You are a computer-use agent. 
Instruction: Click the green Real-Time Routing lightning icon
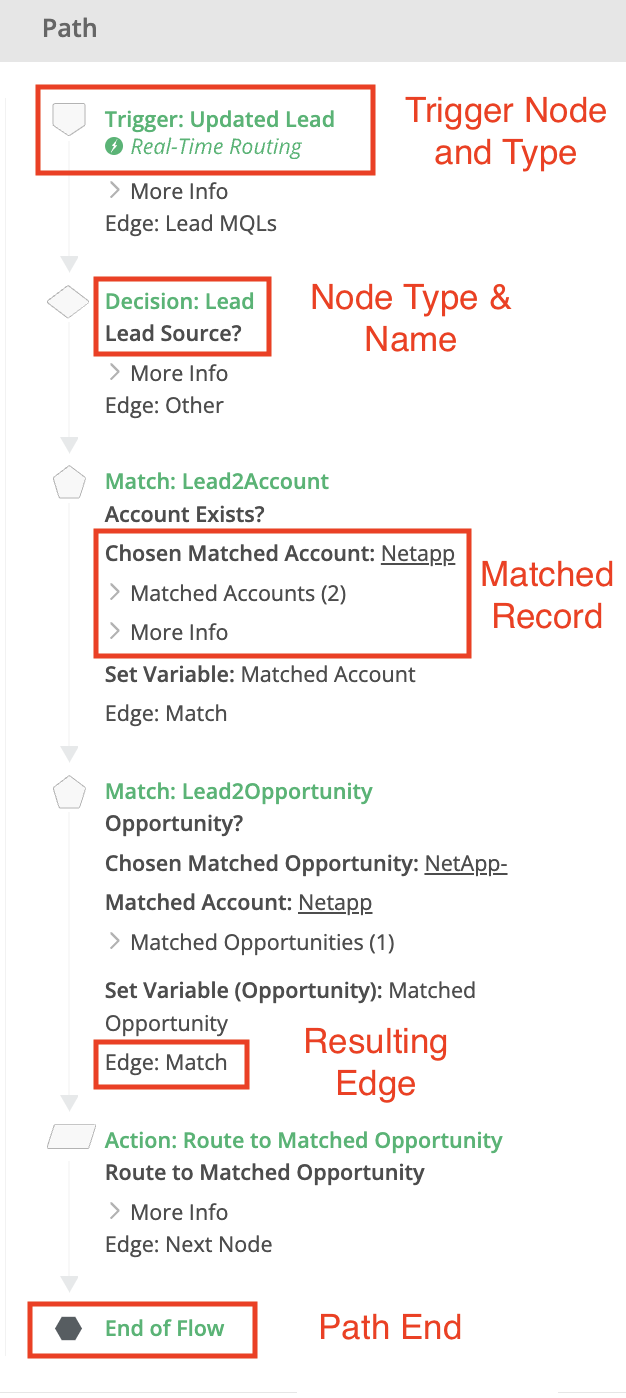click(115, 147)
